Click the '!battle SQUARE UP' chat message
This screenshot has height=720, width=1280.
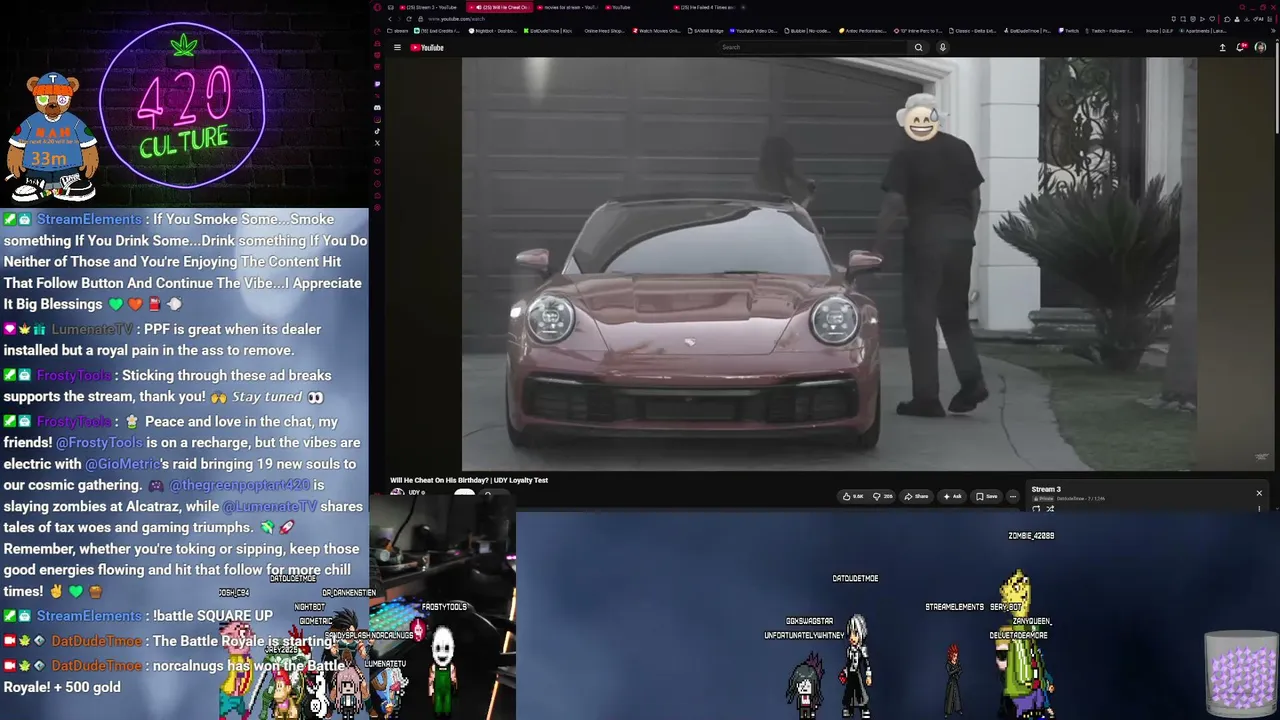(x=212, y=616)
